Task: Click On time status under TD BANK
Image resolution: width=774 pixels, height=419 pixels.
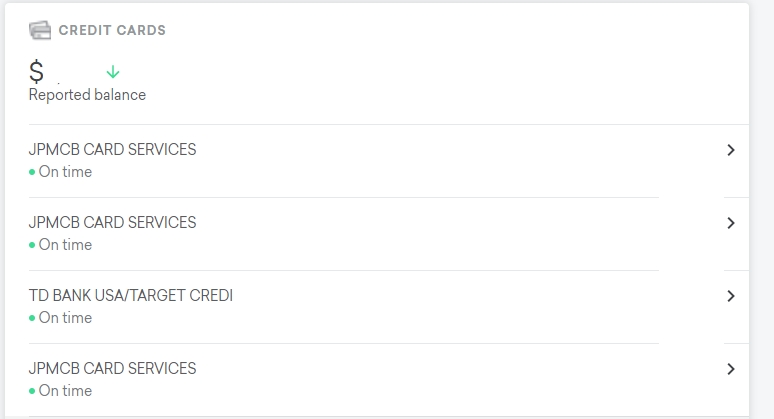Action: click(x=65, y=318)
